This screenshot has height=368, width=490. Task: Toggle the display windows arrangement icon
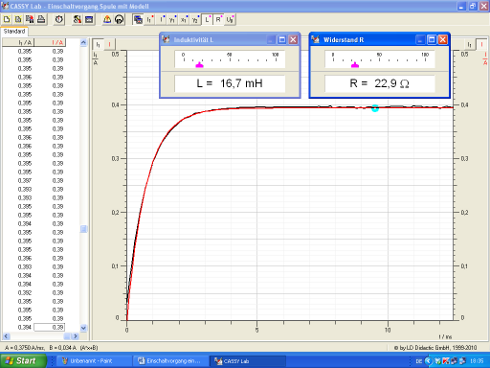click(138, 19)
